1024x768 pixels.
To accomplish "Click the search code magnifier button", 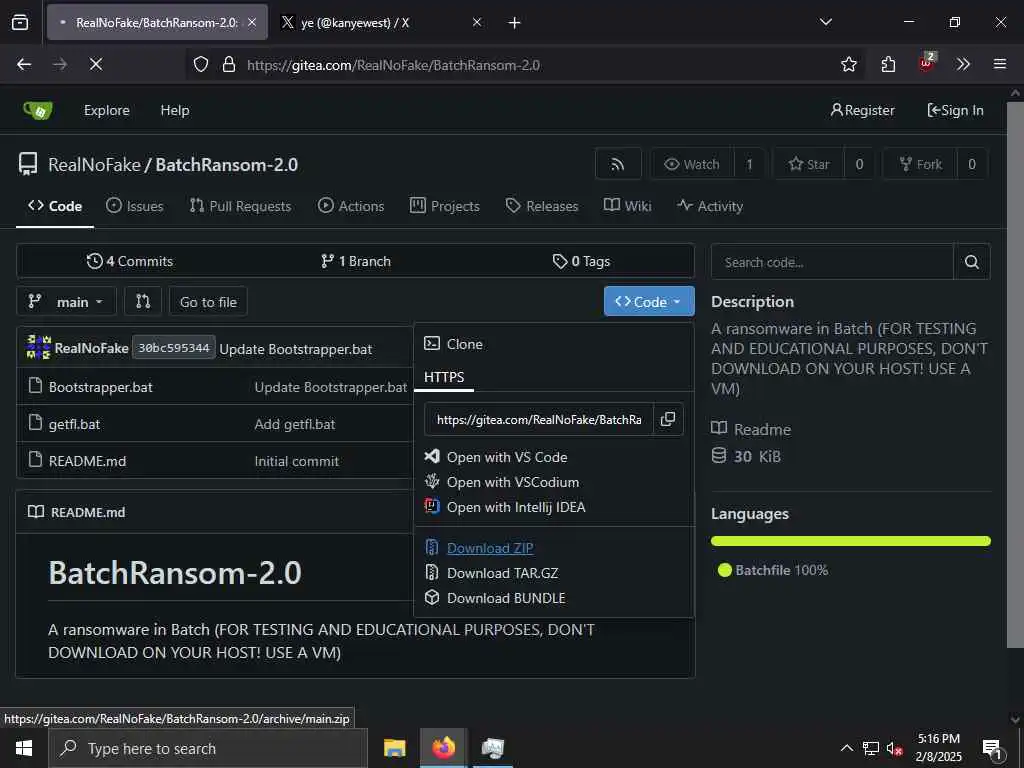I will tap(971, 262).
